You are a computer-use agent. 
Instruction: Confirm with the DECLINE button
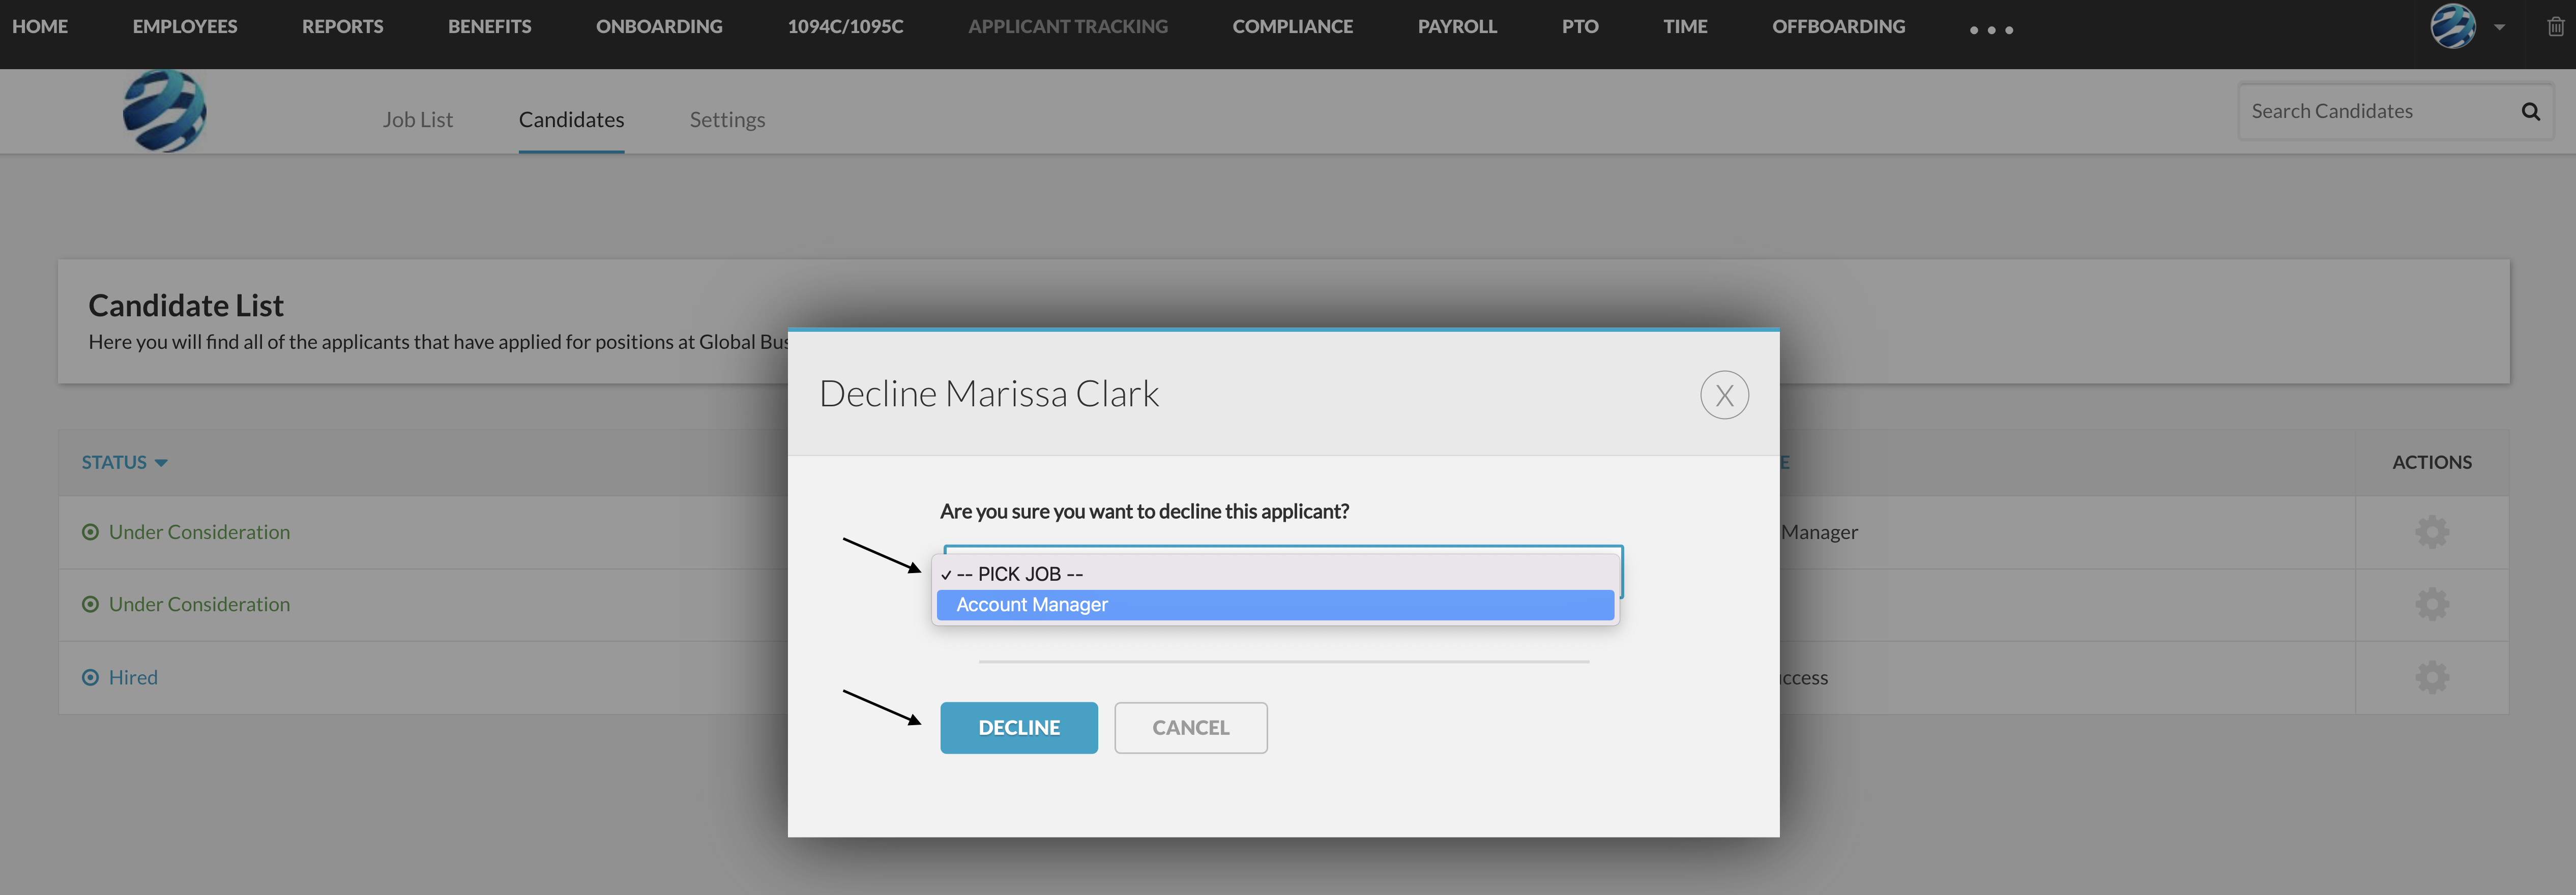coord(1018,728)
